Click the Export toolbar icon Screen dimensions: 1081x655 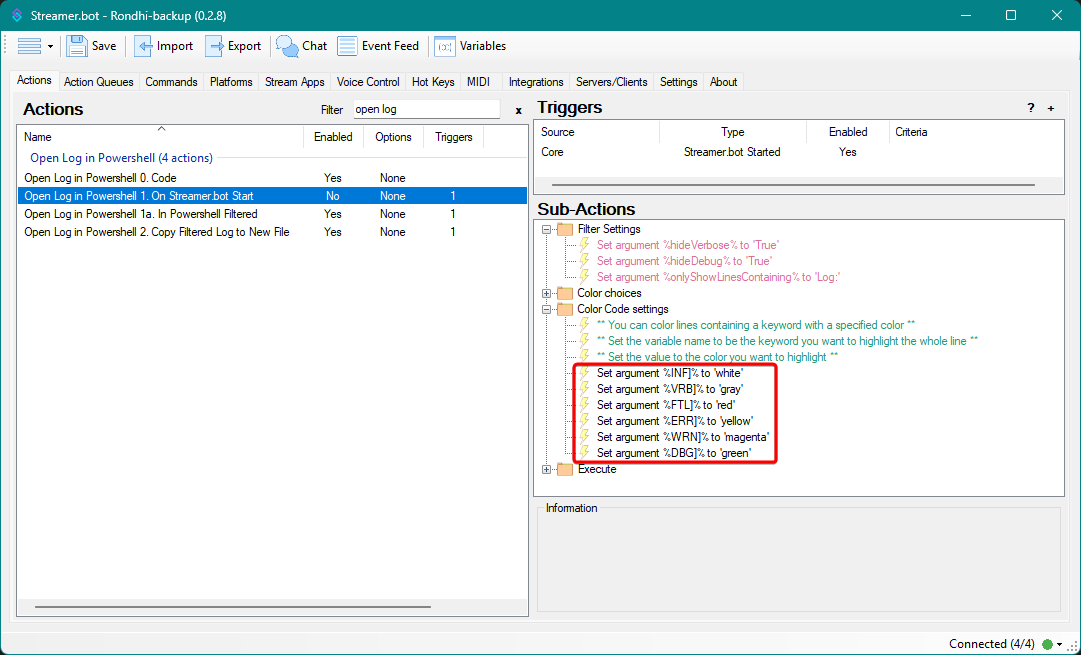tap(216, 46)
